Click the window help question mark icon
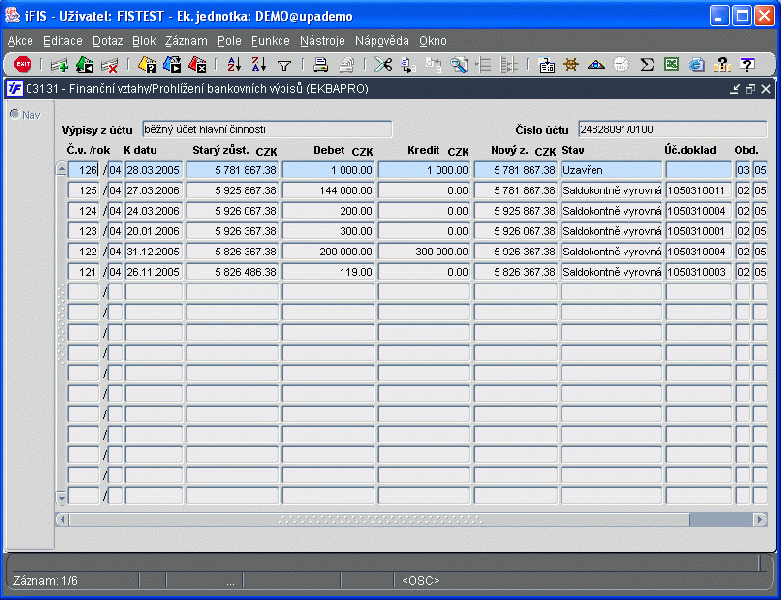This screenshot has width=781, height=600. [747, 65]
